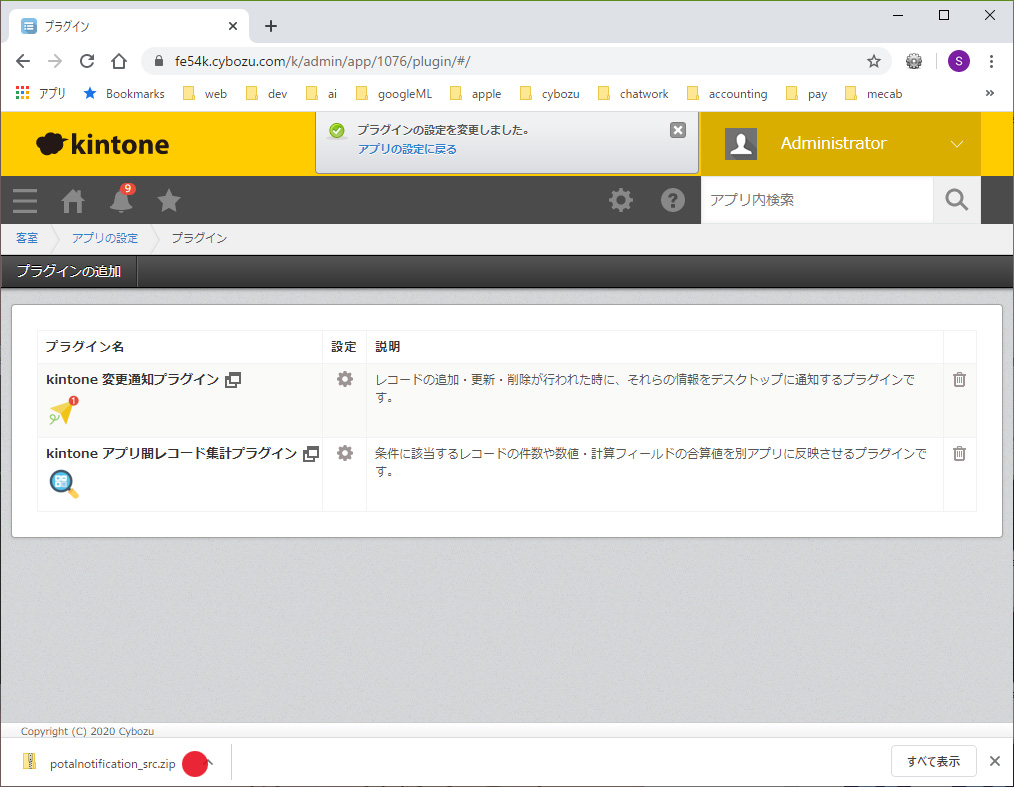Image resolution: width=1014 pixels, height=787 pixels.
Task: Click kintone 変更通知プラグイン name
Action: (133, 380)
